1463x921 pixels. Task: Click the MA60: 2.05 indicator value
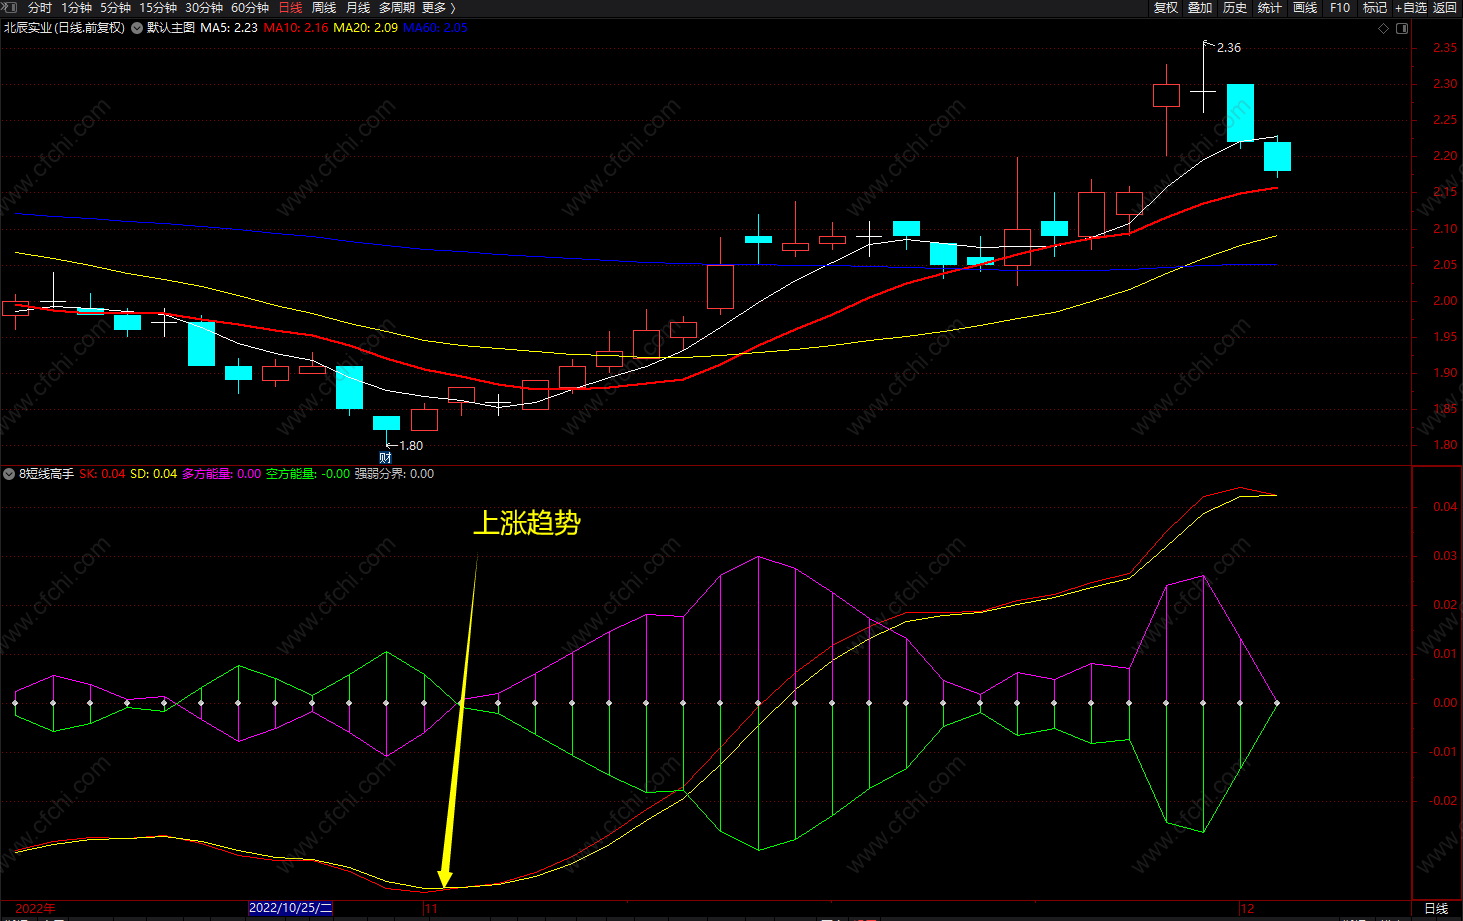[x=435, y=28]
